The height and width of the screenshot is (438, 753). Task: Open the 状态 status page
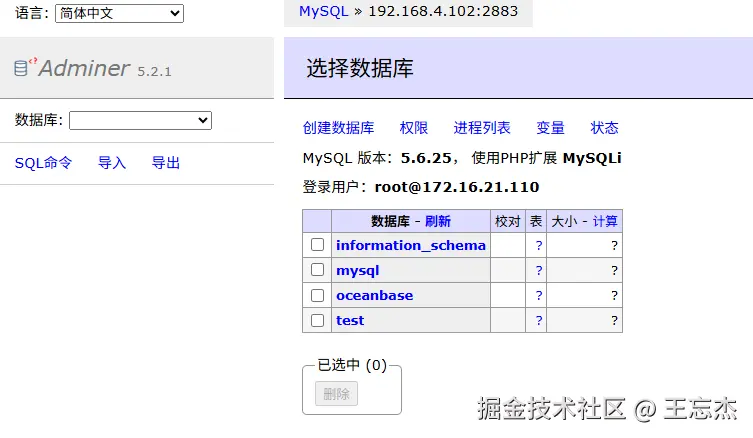[x=604, y=128]
